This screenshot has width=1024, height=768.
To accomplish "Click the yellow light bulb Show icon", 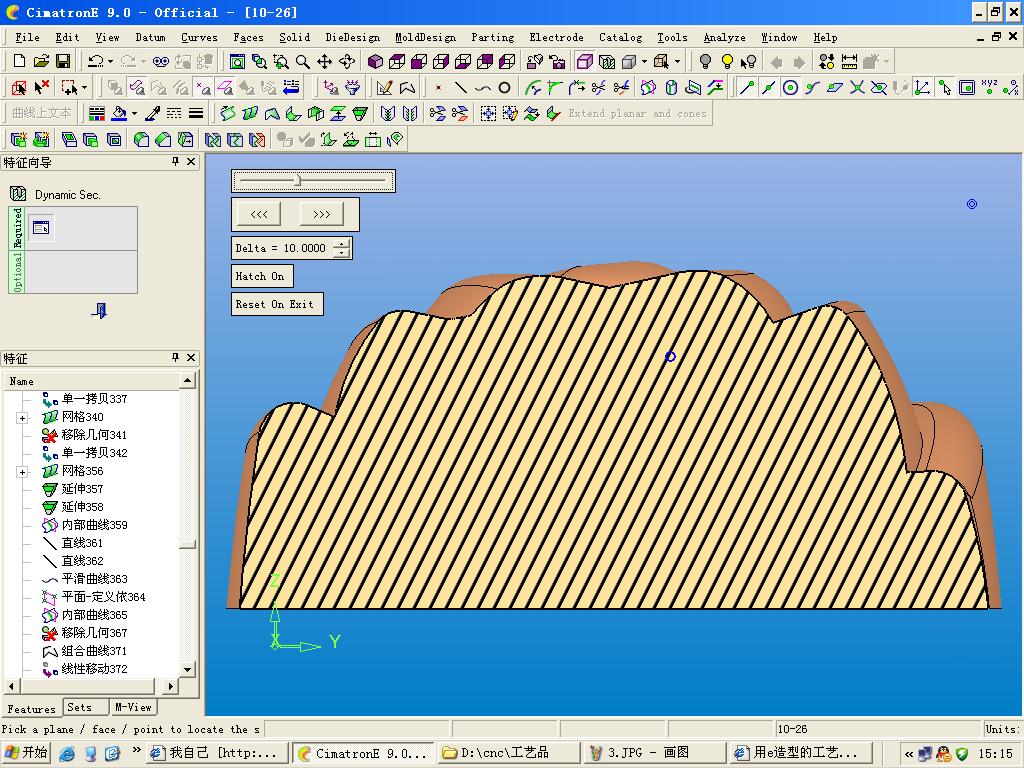I will (x=727, y=61).
